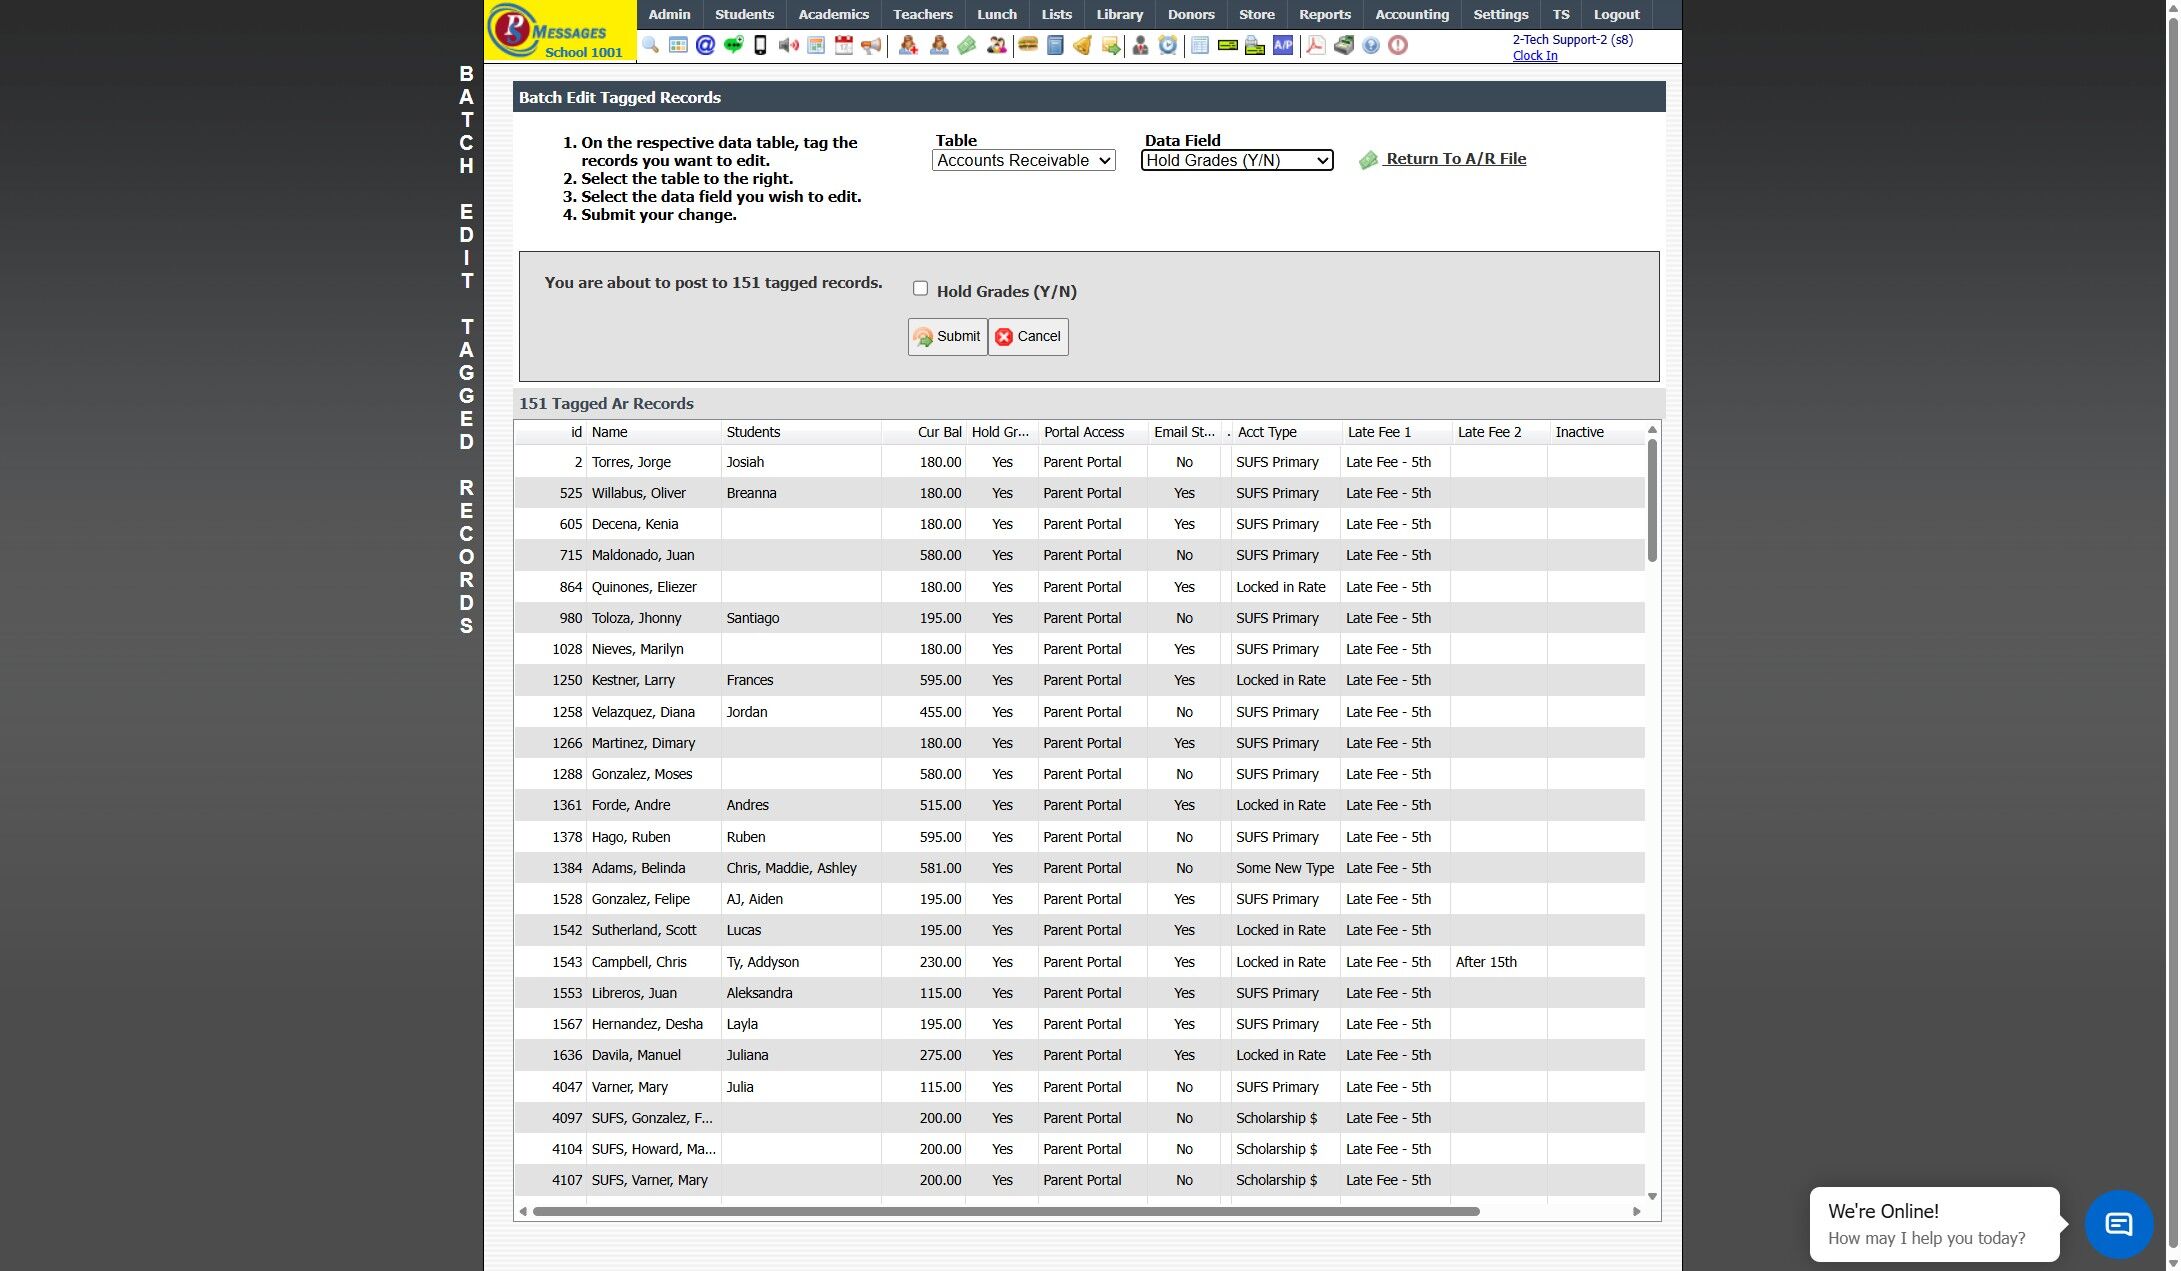Open the Table dropdown showing Accounts Receivable
The width and height of the screenshot is (2181, 1271).
tap(1023, 160)
